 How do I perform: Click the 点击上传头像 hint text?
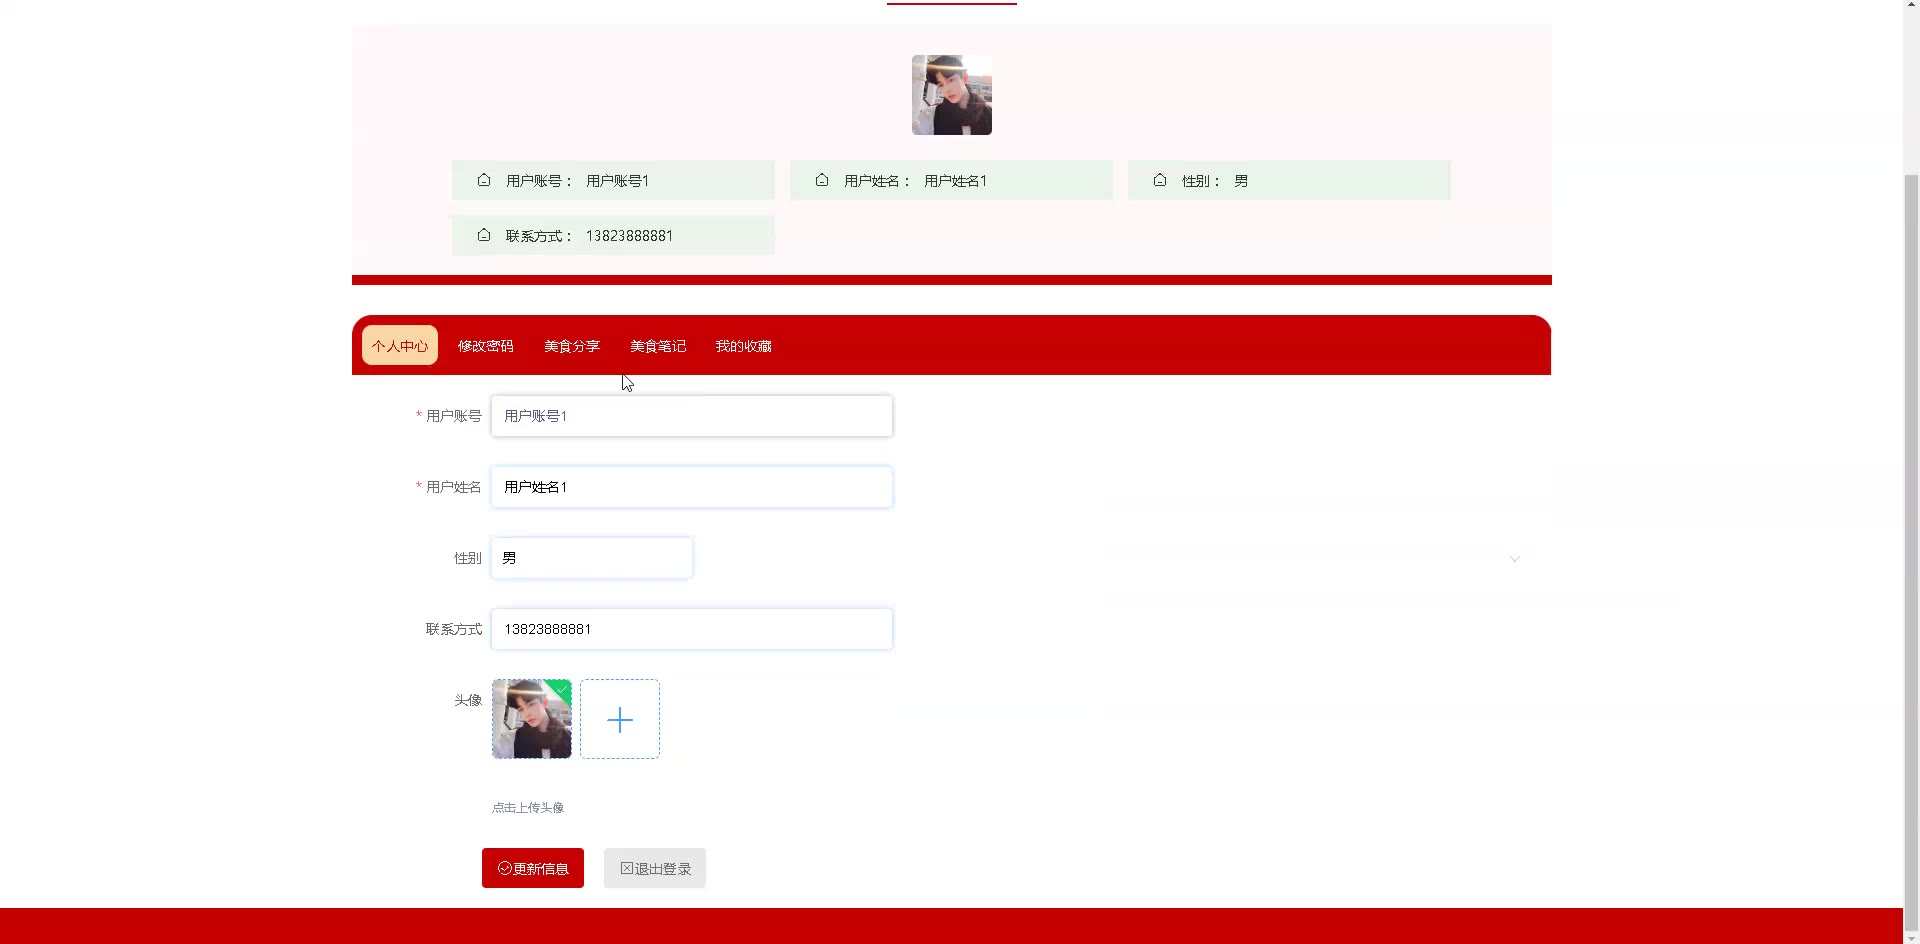pos(528,807)
